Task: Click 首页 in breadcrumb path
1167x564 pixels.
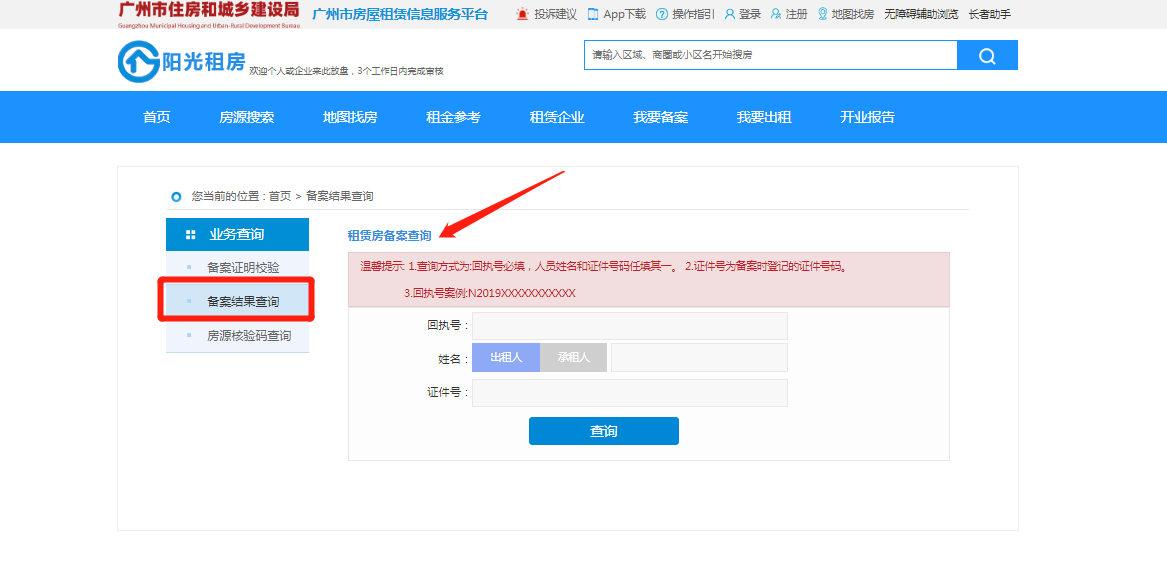Action: pyautogui.click(x=280, y=196)
